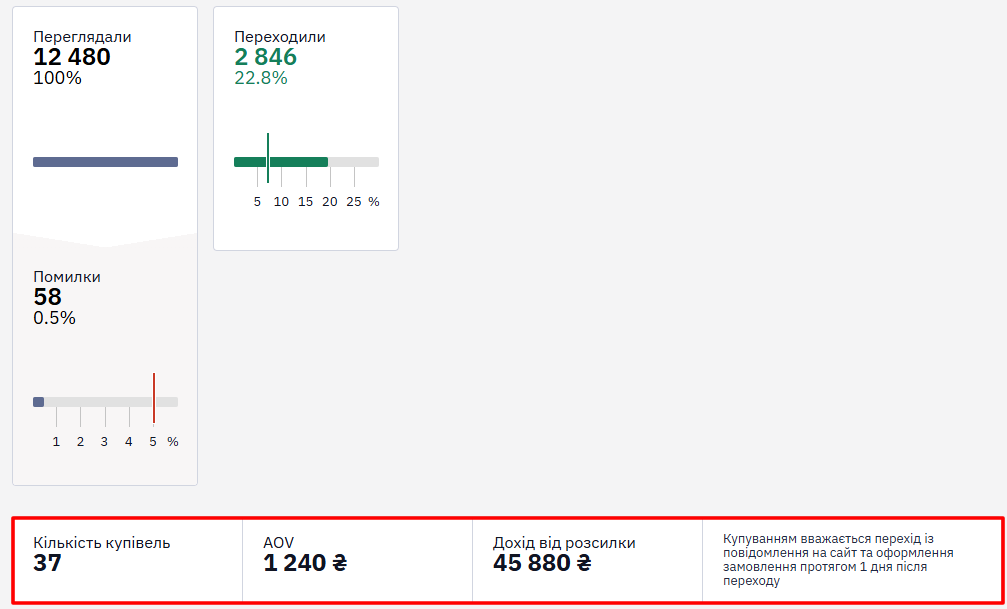This screenshot has width=1007, height=609.
Task: Click the Переглядали count 12 480
Action: (x=72, y=57)
